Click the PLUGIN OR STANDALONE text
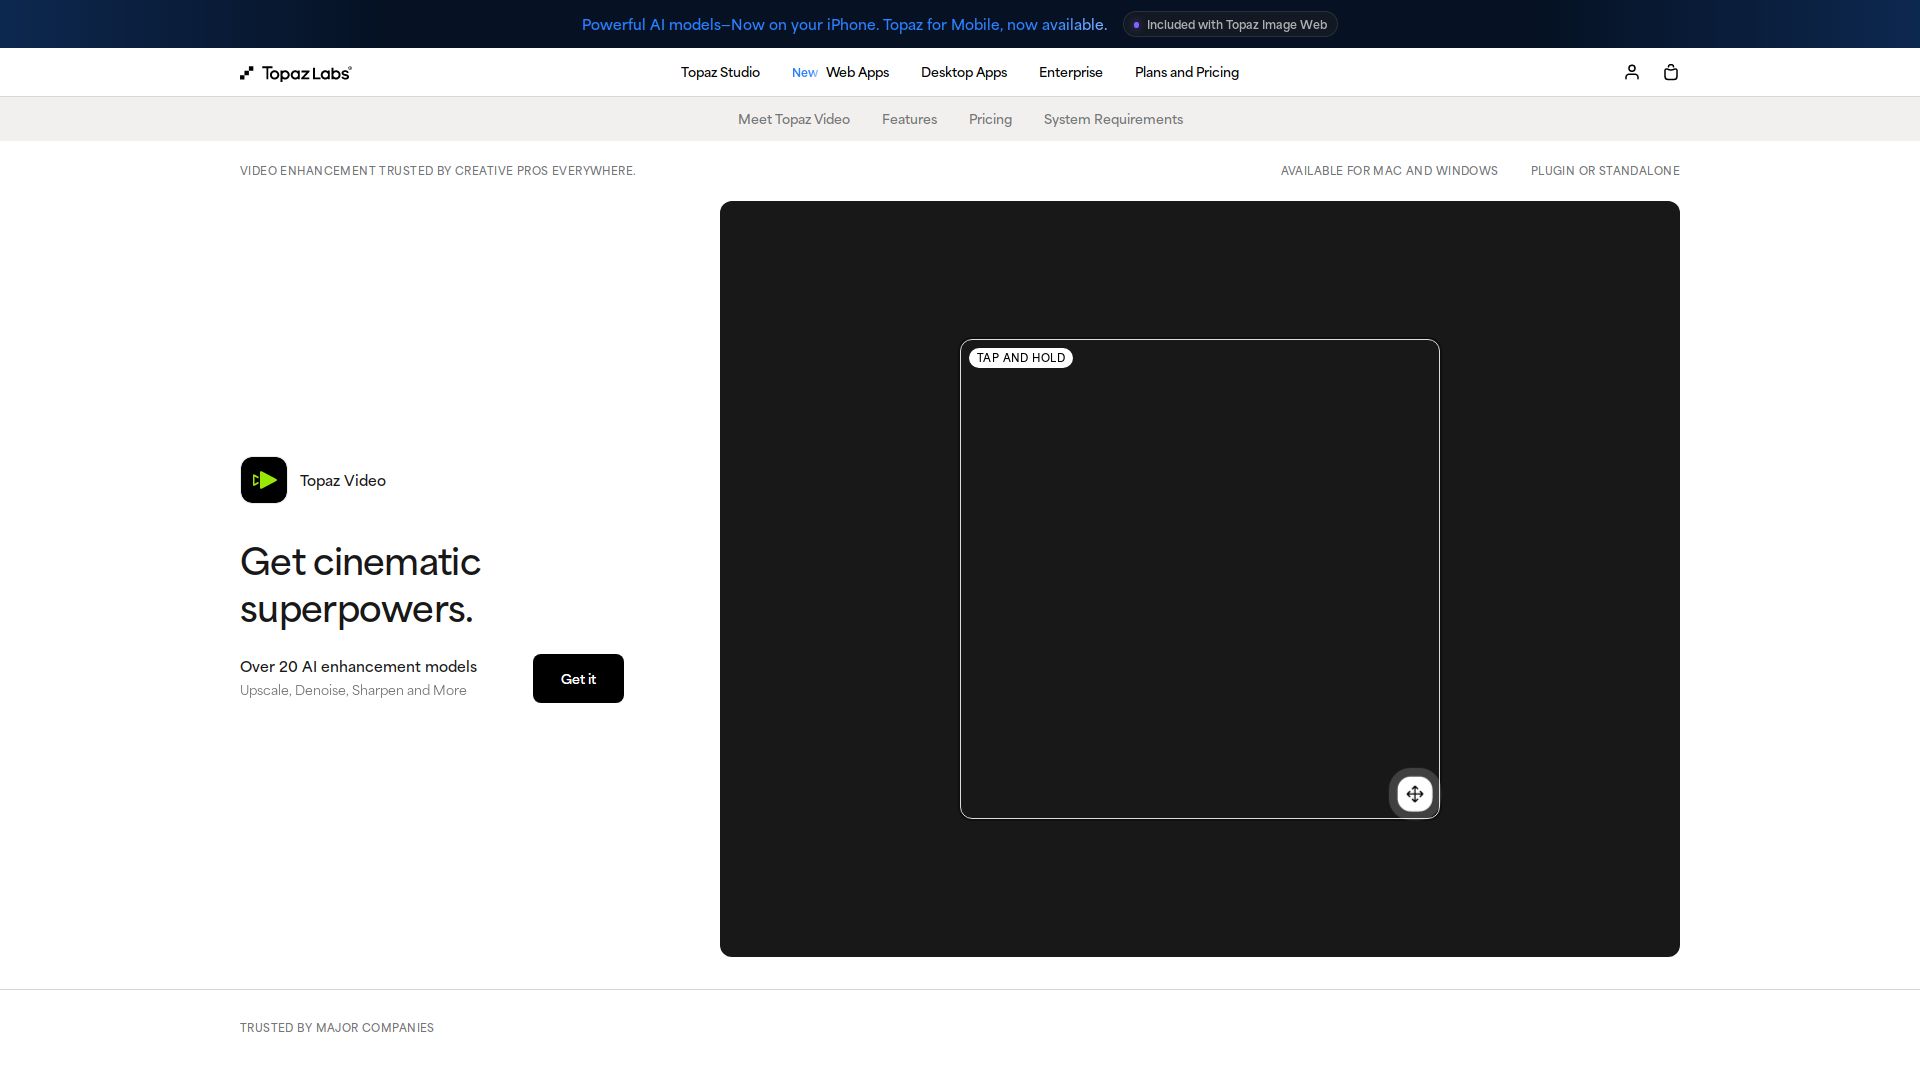1920x1080 pixels. point(1605,171)
